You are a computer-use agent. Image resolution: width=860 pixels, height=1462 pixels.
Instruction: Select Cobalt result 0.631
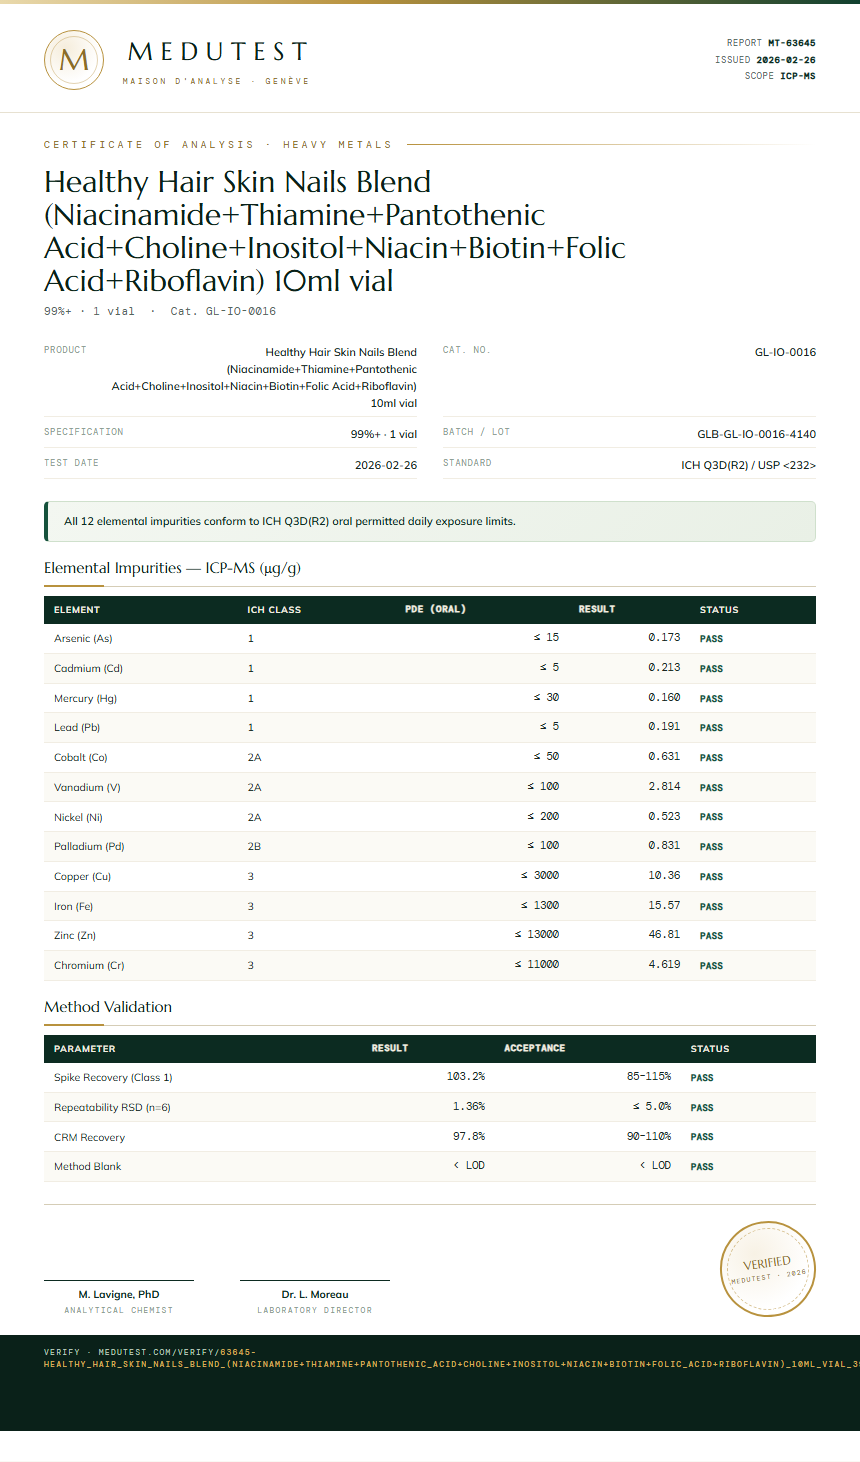tap(664, 756)
